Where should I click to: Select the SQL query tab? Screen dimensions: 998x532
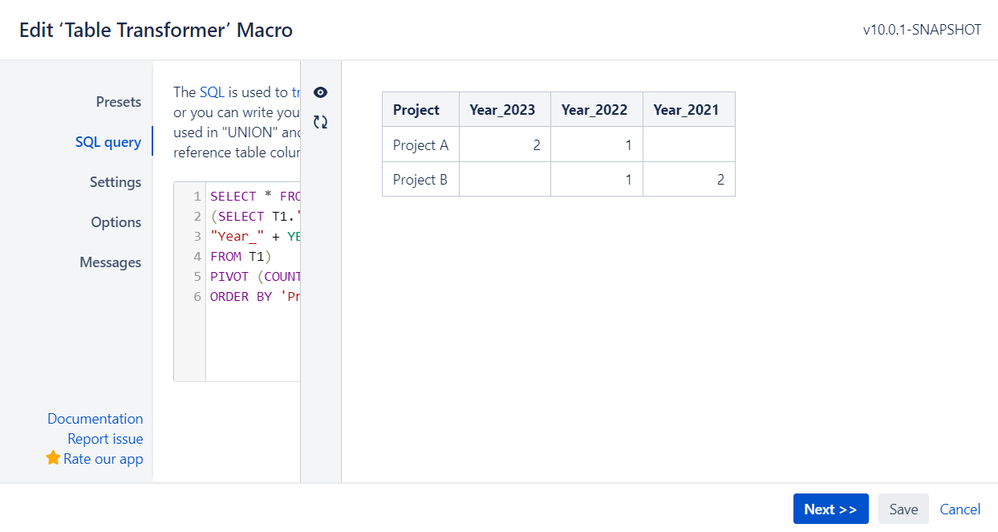coord(108,142)
